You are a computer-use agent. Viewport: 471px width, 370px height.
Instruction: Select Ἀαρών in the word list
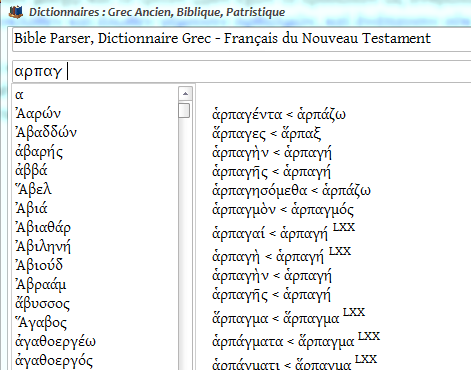coord(38,114)
